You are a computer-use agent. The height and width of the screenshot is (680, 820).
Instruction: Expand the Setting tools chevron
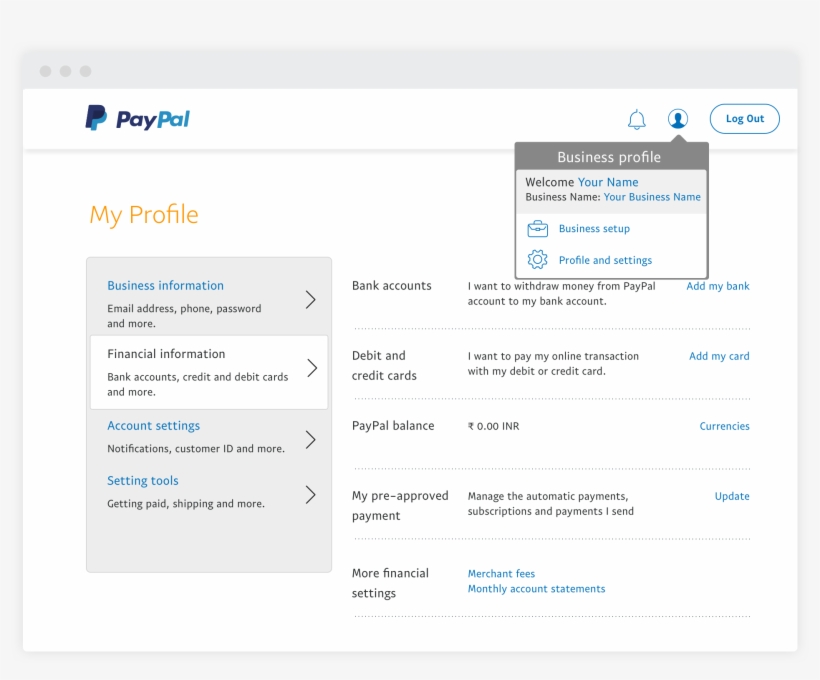310,494
